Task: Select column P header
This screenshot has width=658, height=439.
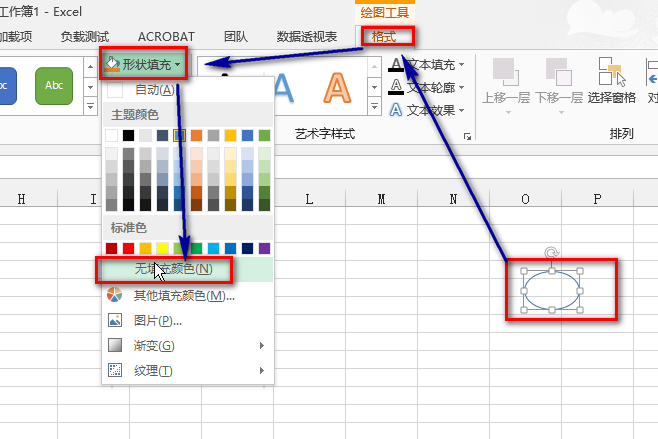Action: coord(598,199)
